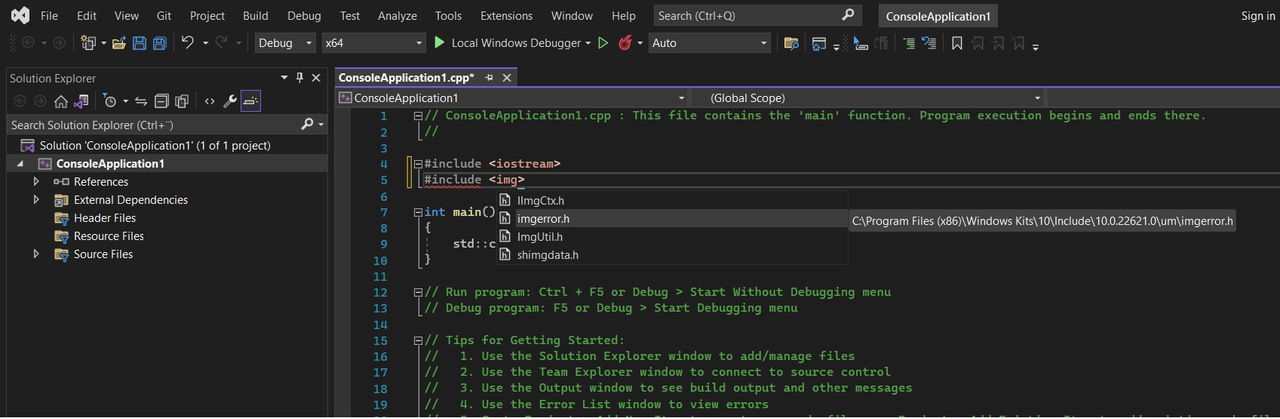
Task: Choose shimgdata.h from completion list
Action: click(673, 255)
